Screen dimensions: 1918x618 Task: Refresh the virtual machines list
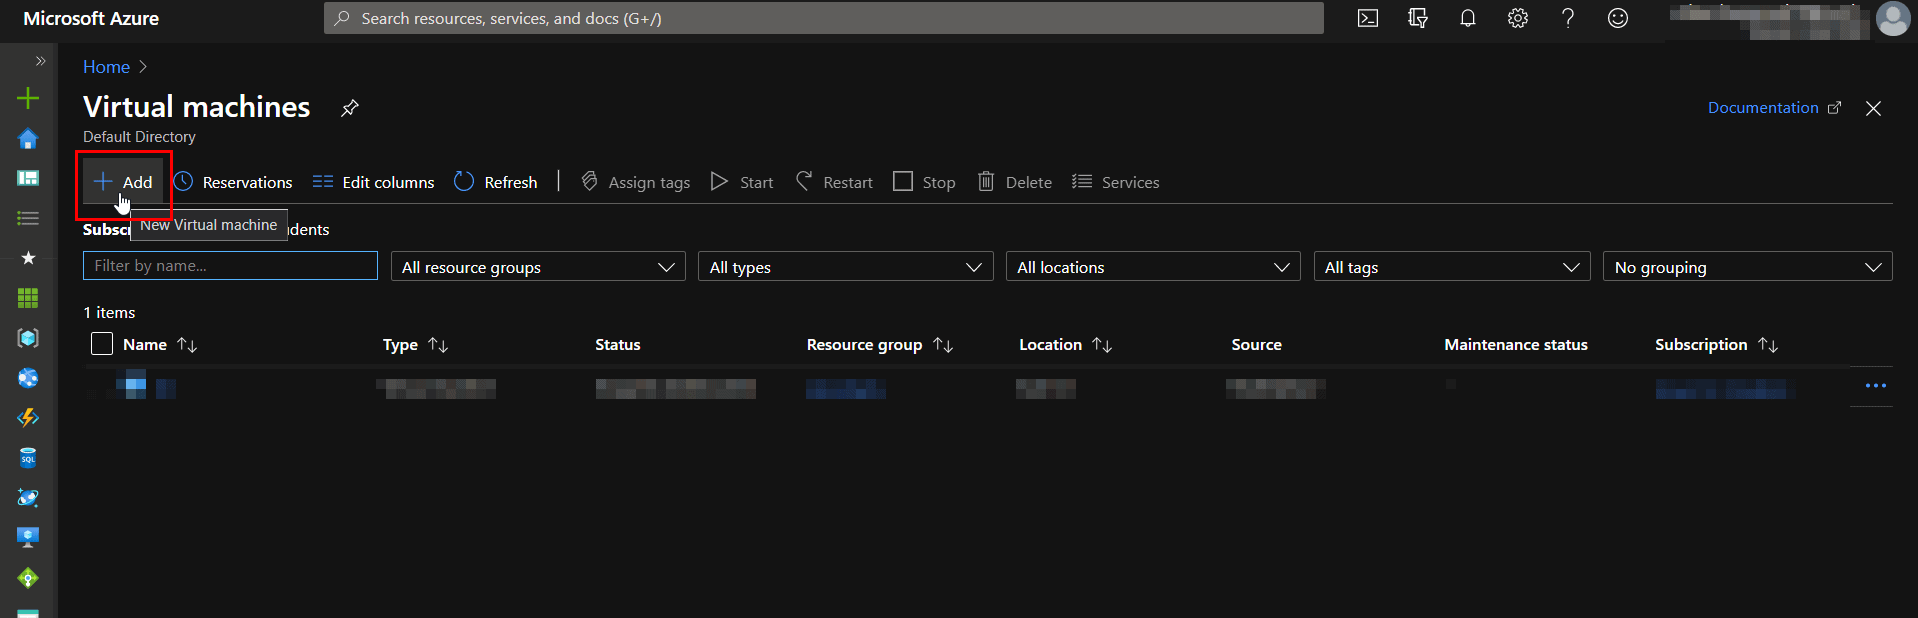(x=496, y=182)
